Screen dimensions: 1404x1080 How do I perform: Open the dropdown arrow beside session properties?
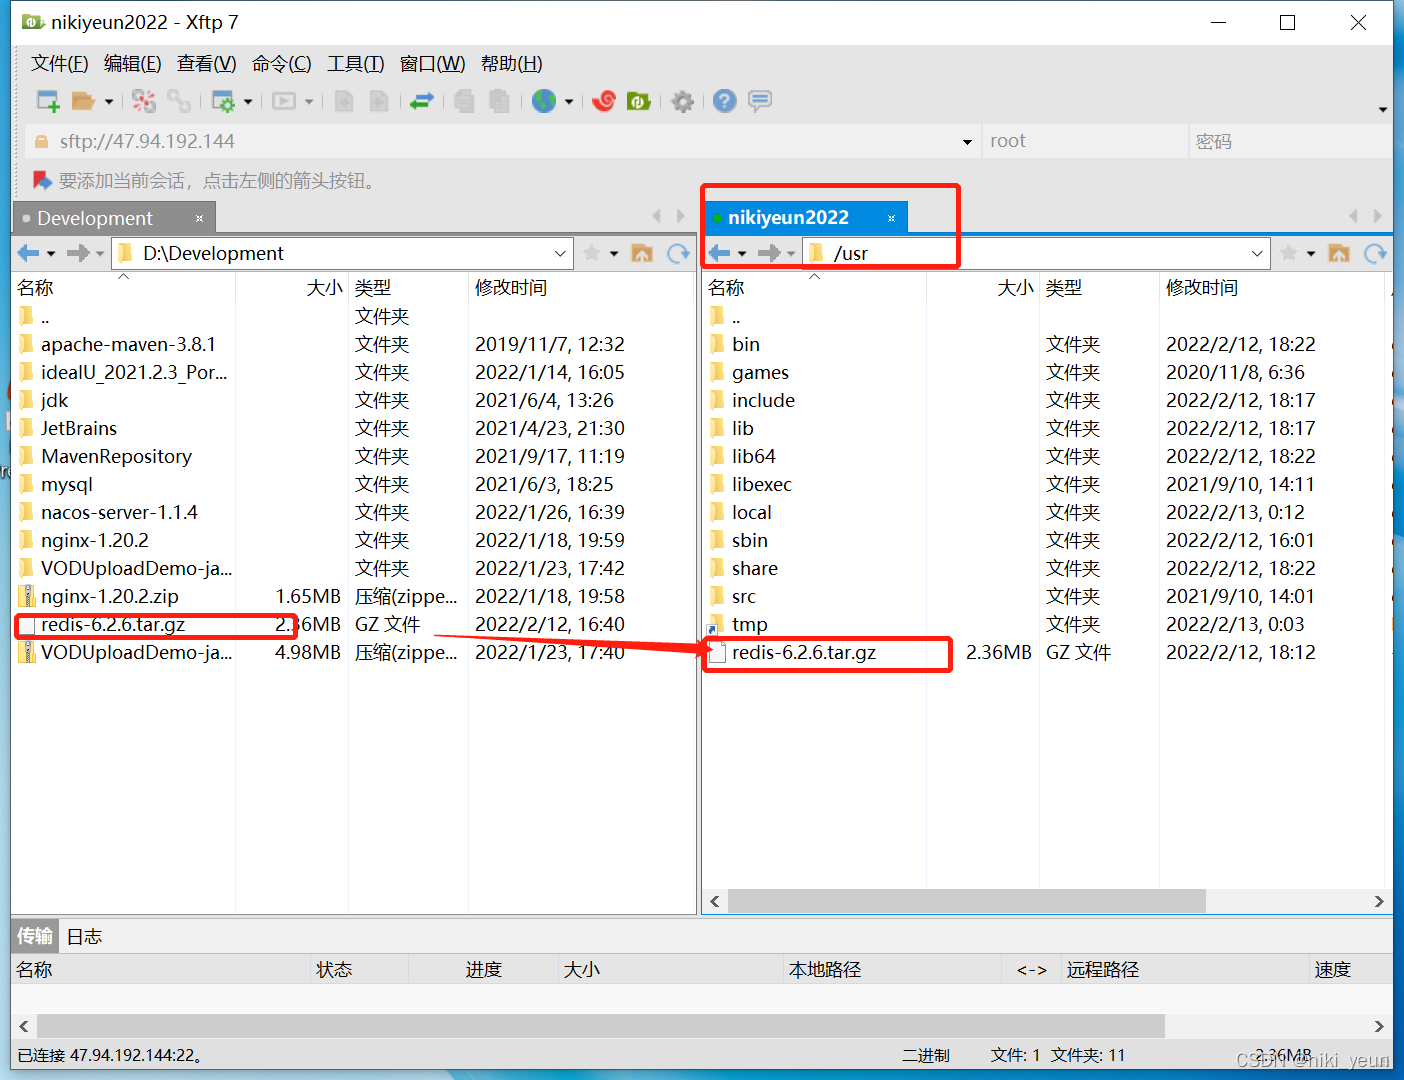[248, 102]
